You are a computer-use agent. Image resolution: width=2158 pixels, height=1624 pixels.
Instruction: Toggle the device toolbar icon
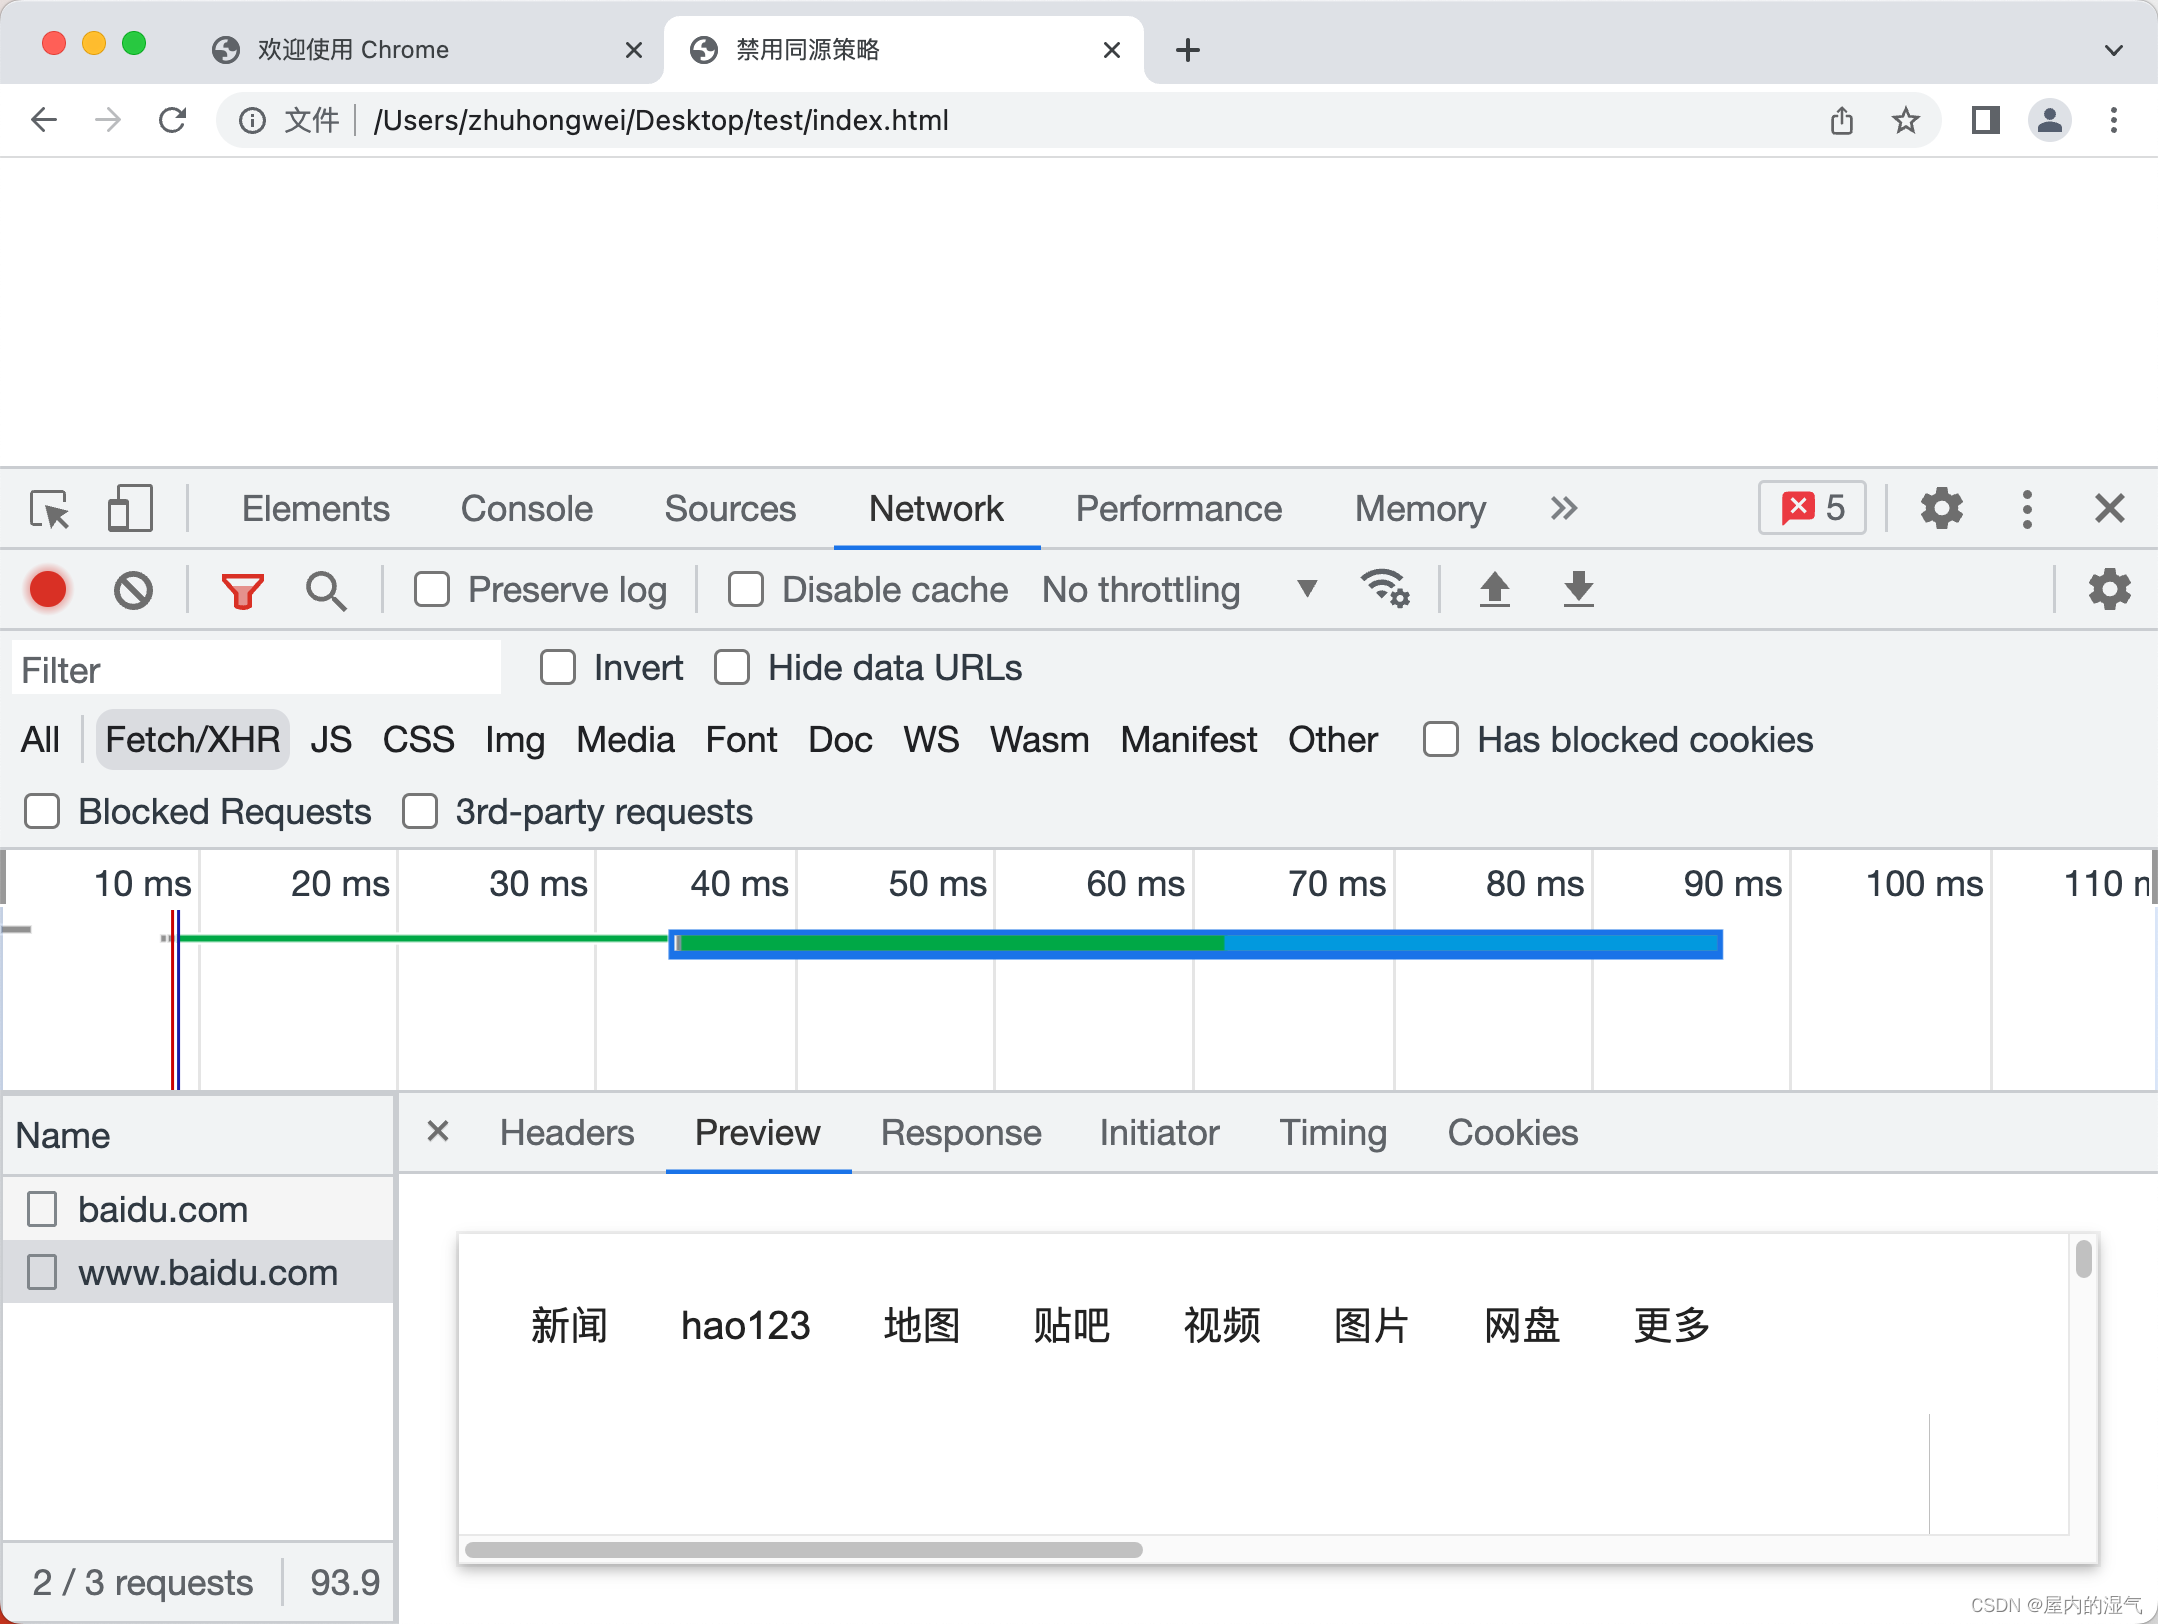[130, 509]
